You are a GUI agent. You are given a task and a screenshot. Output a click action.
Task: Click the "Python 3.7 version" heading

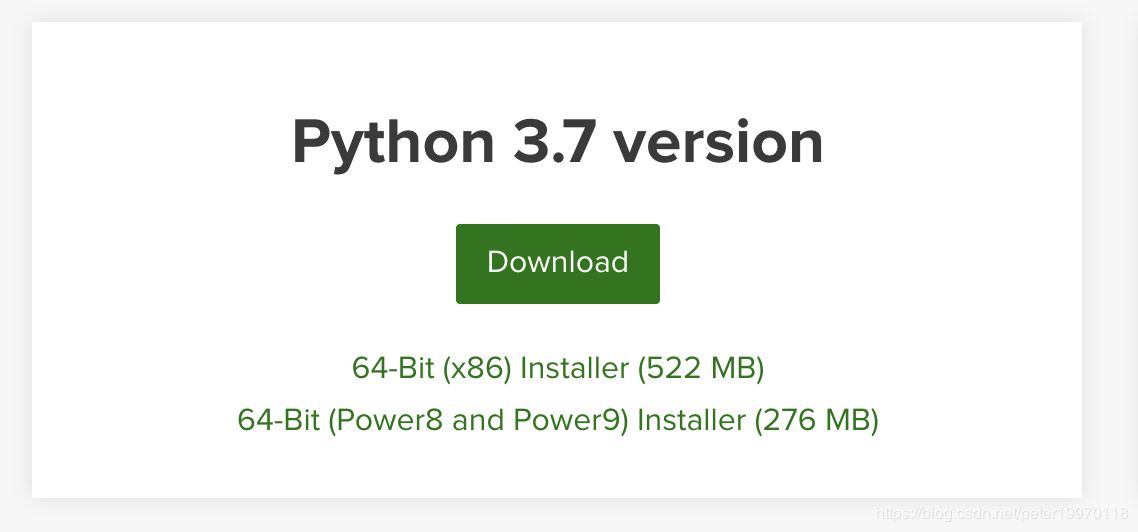pos(557,143)
